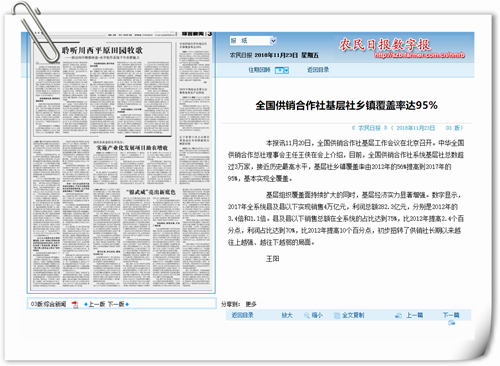
Task: Click the 农民日报数字报 logo banner
Action: (x=385, y=45)
